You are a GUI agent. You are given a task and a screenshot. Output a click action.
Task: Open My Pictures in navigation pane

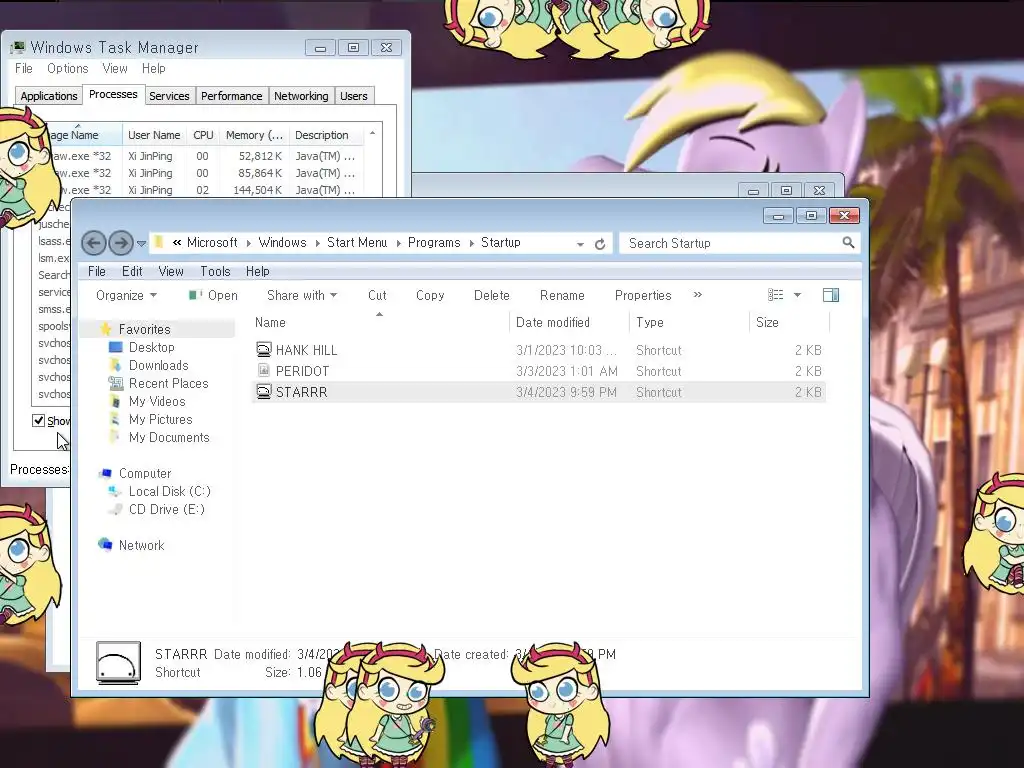point(160,419)
